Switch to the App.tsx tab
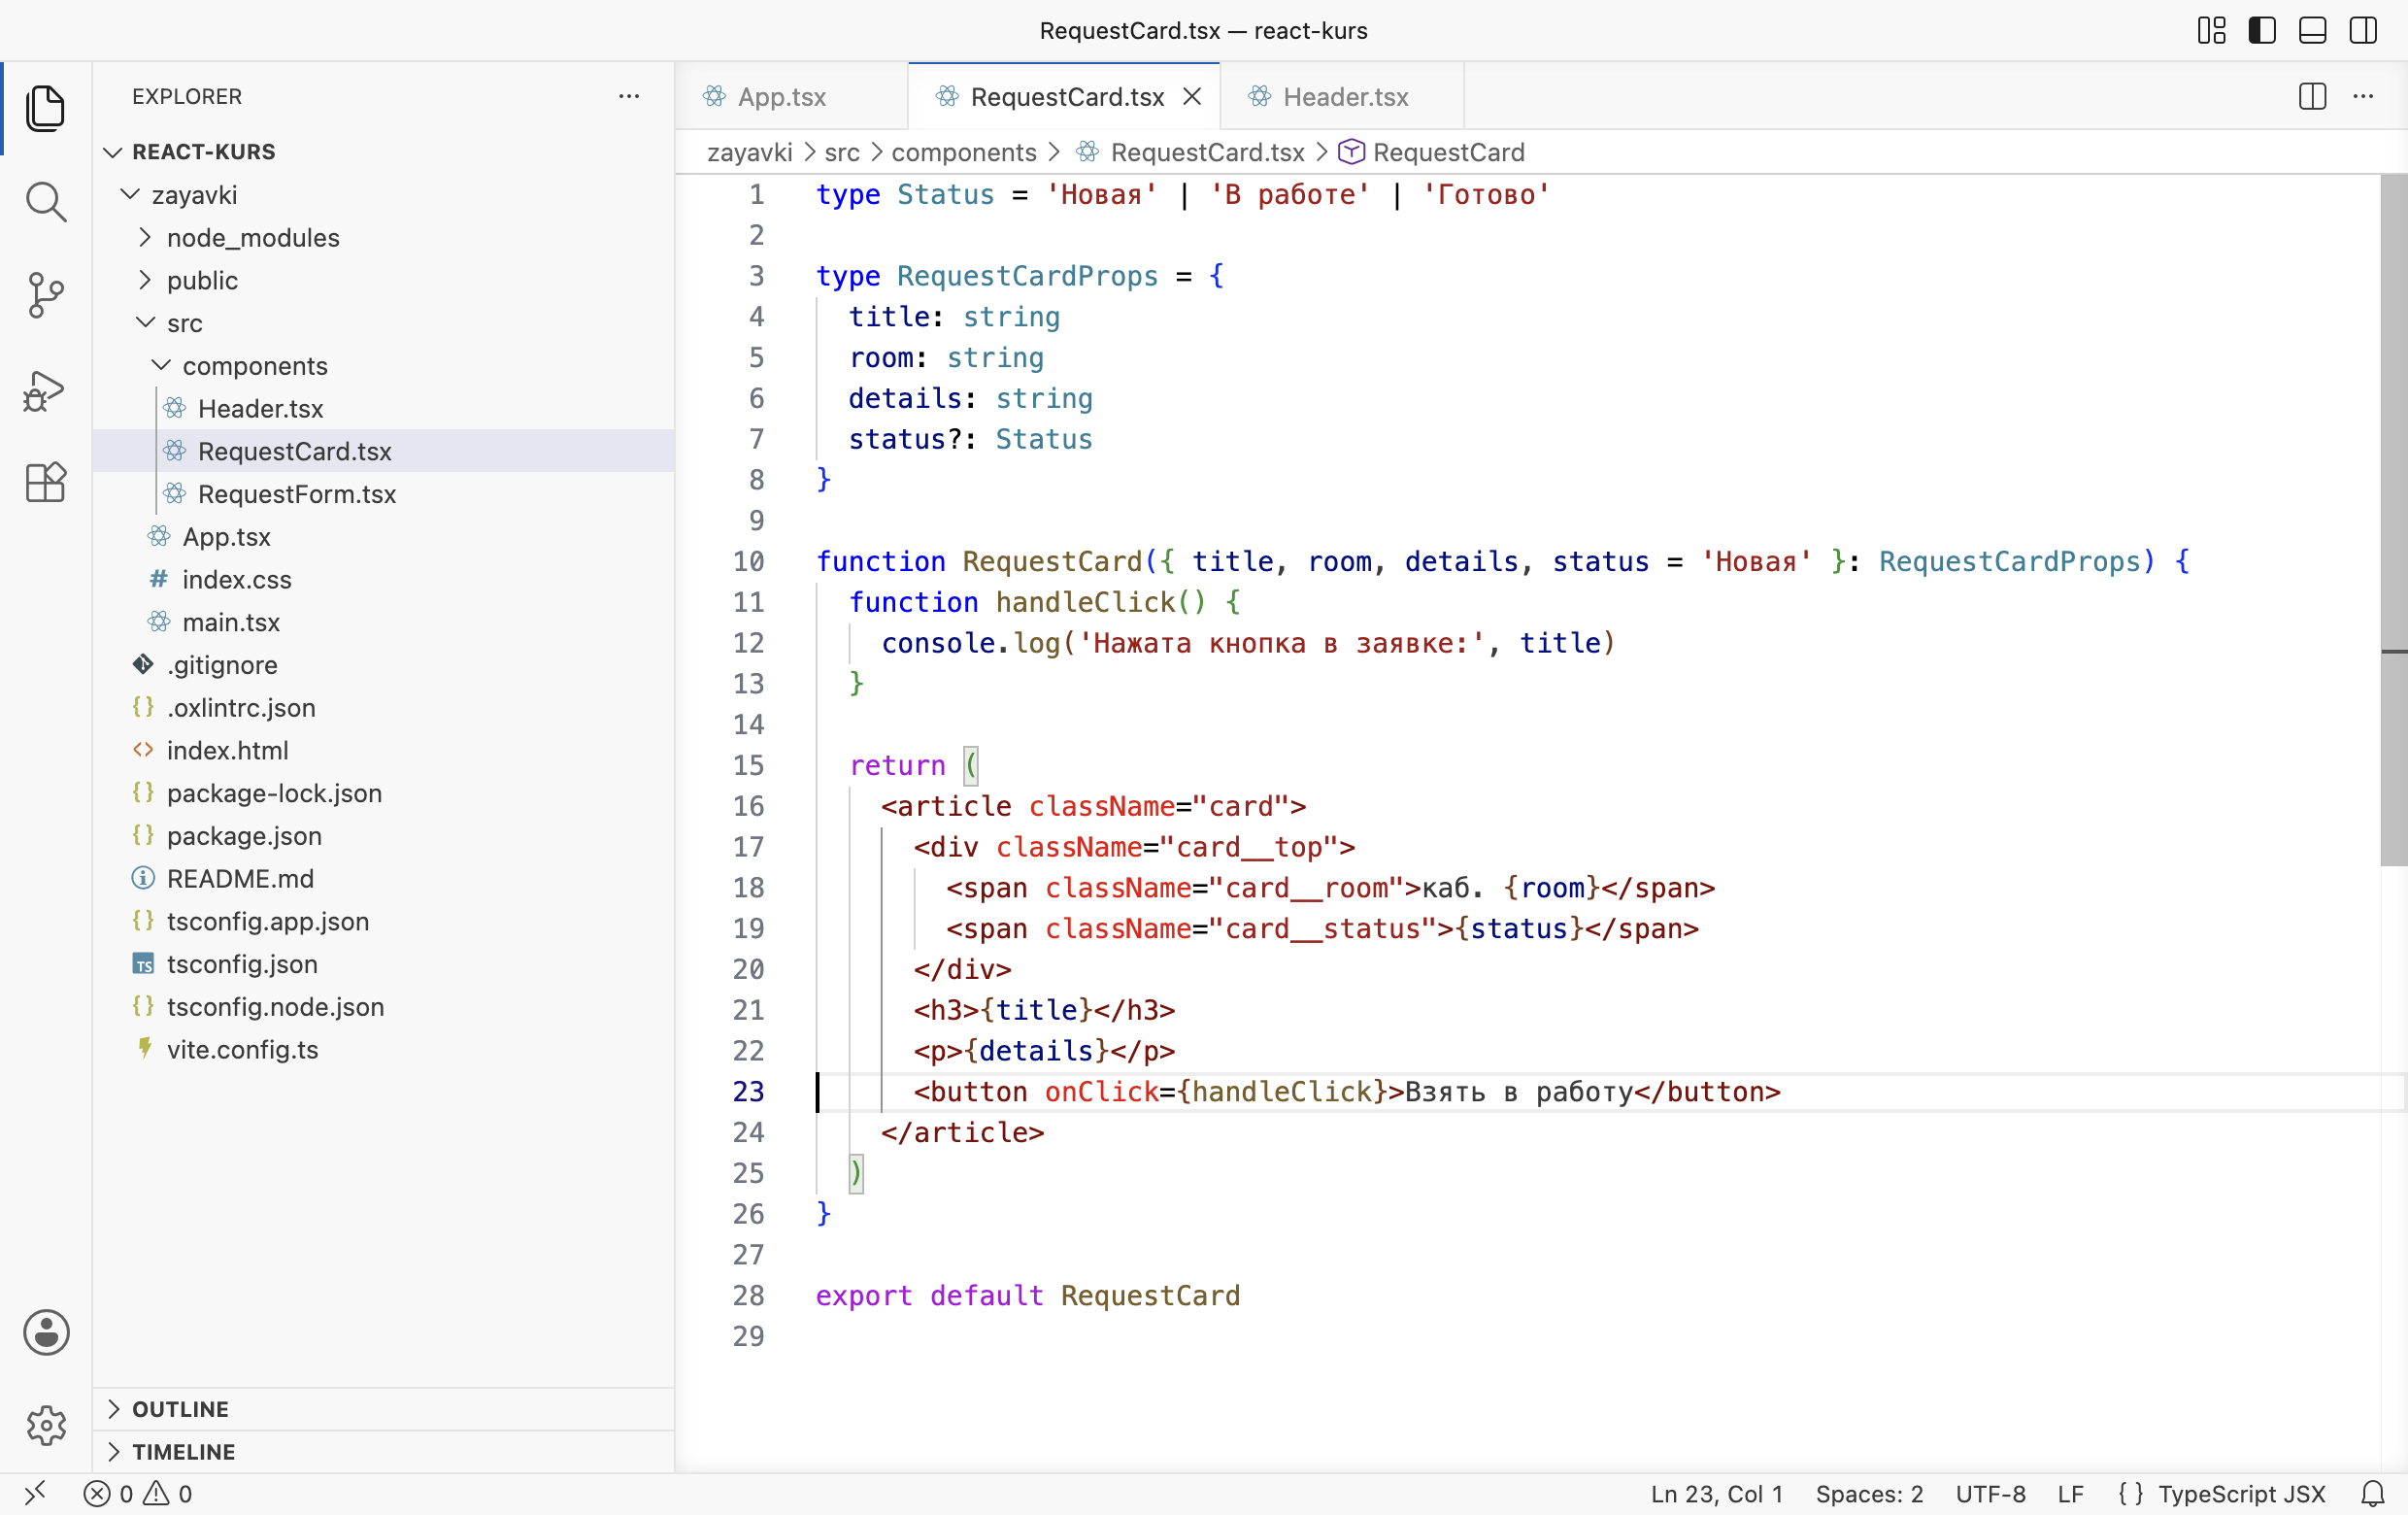Viewport: 2408px width, 1515px height. 791,96
